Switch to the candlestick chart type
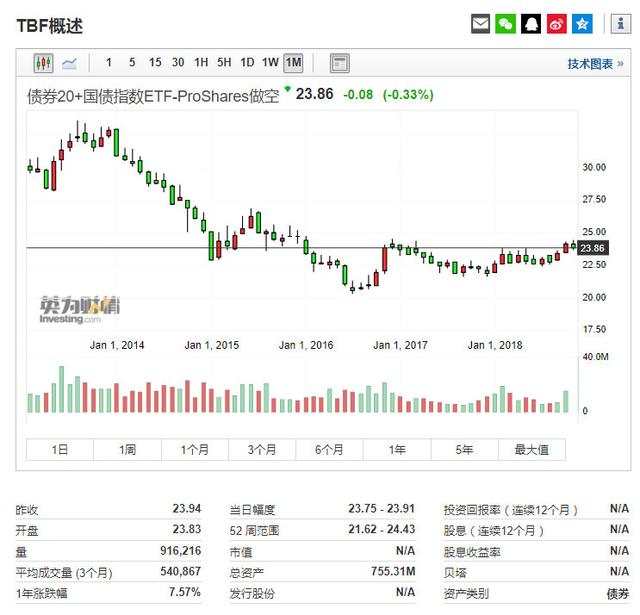Viewport: 640px width, 615px height. pos(43,63)
